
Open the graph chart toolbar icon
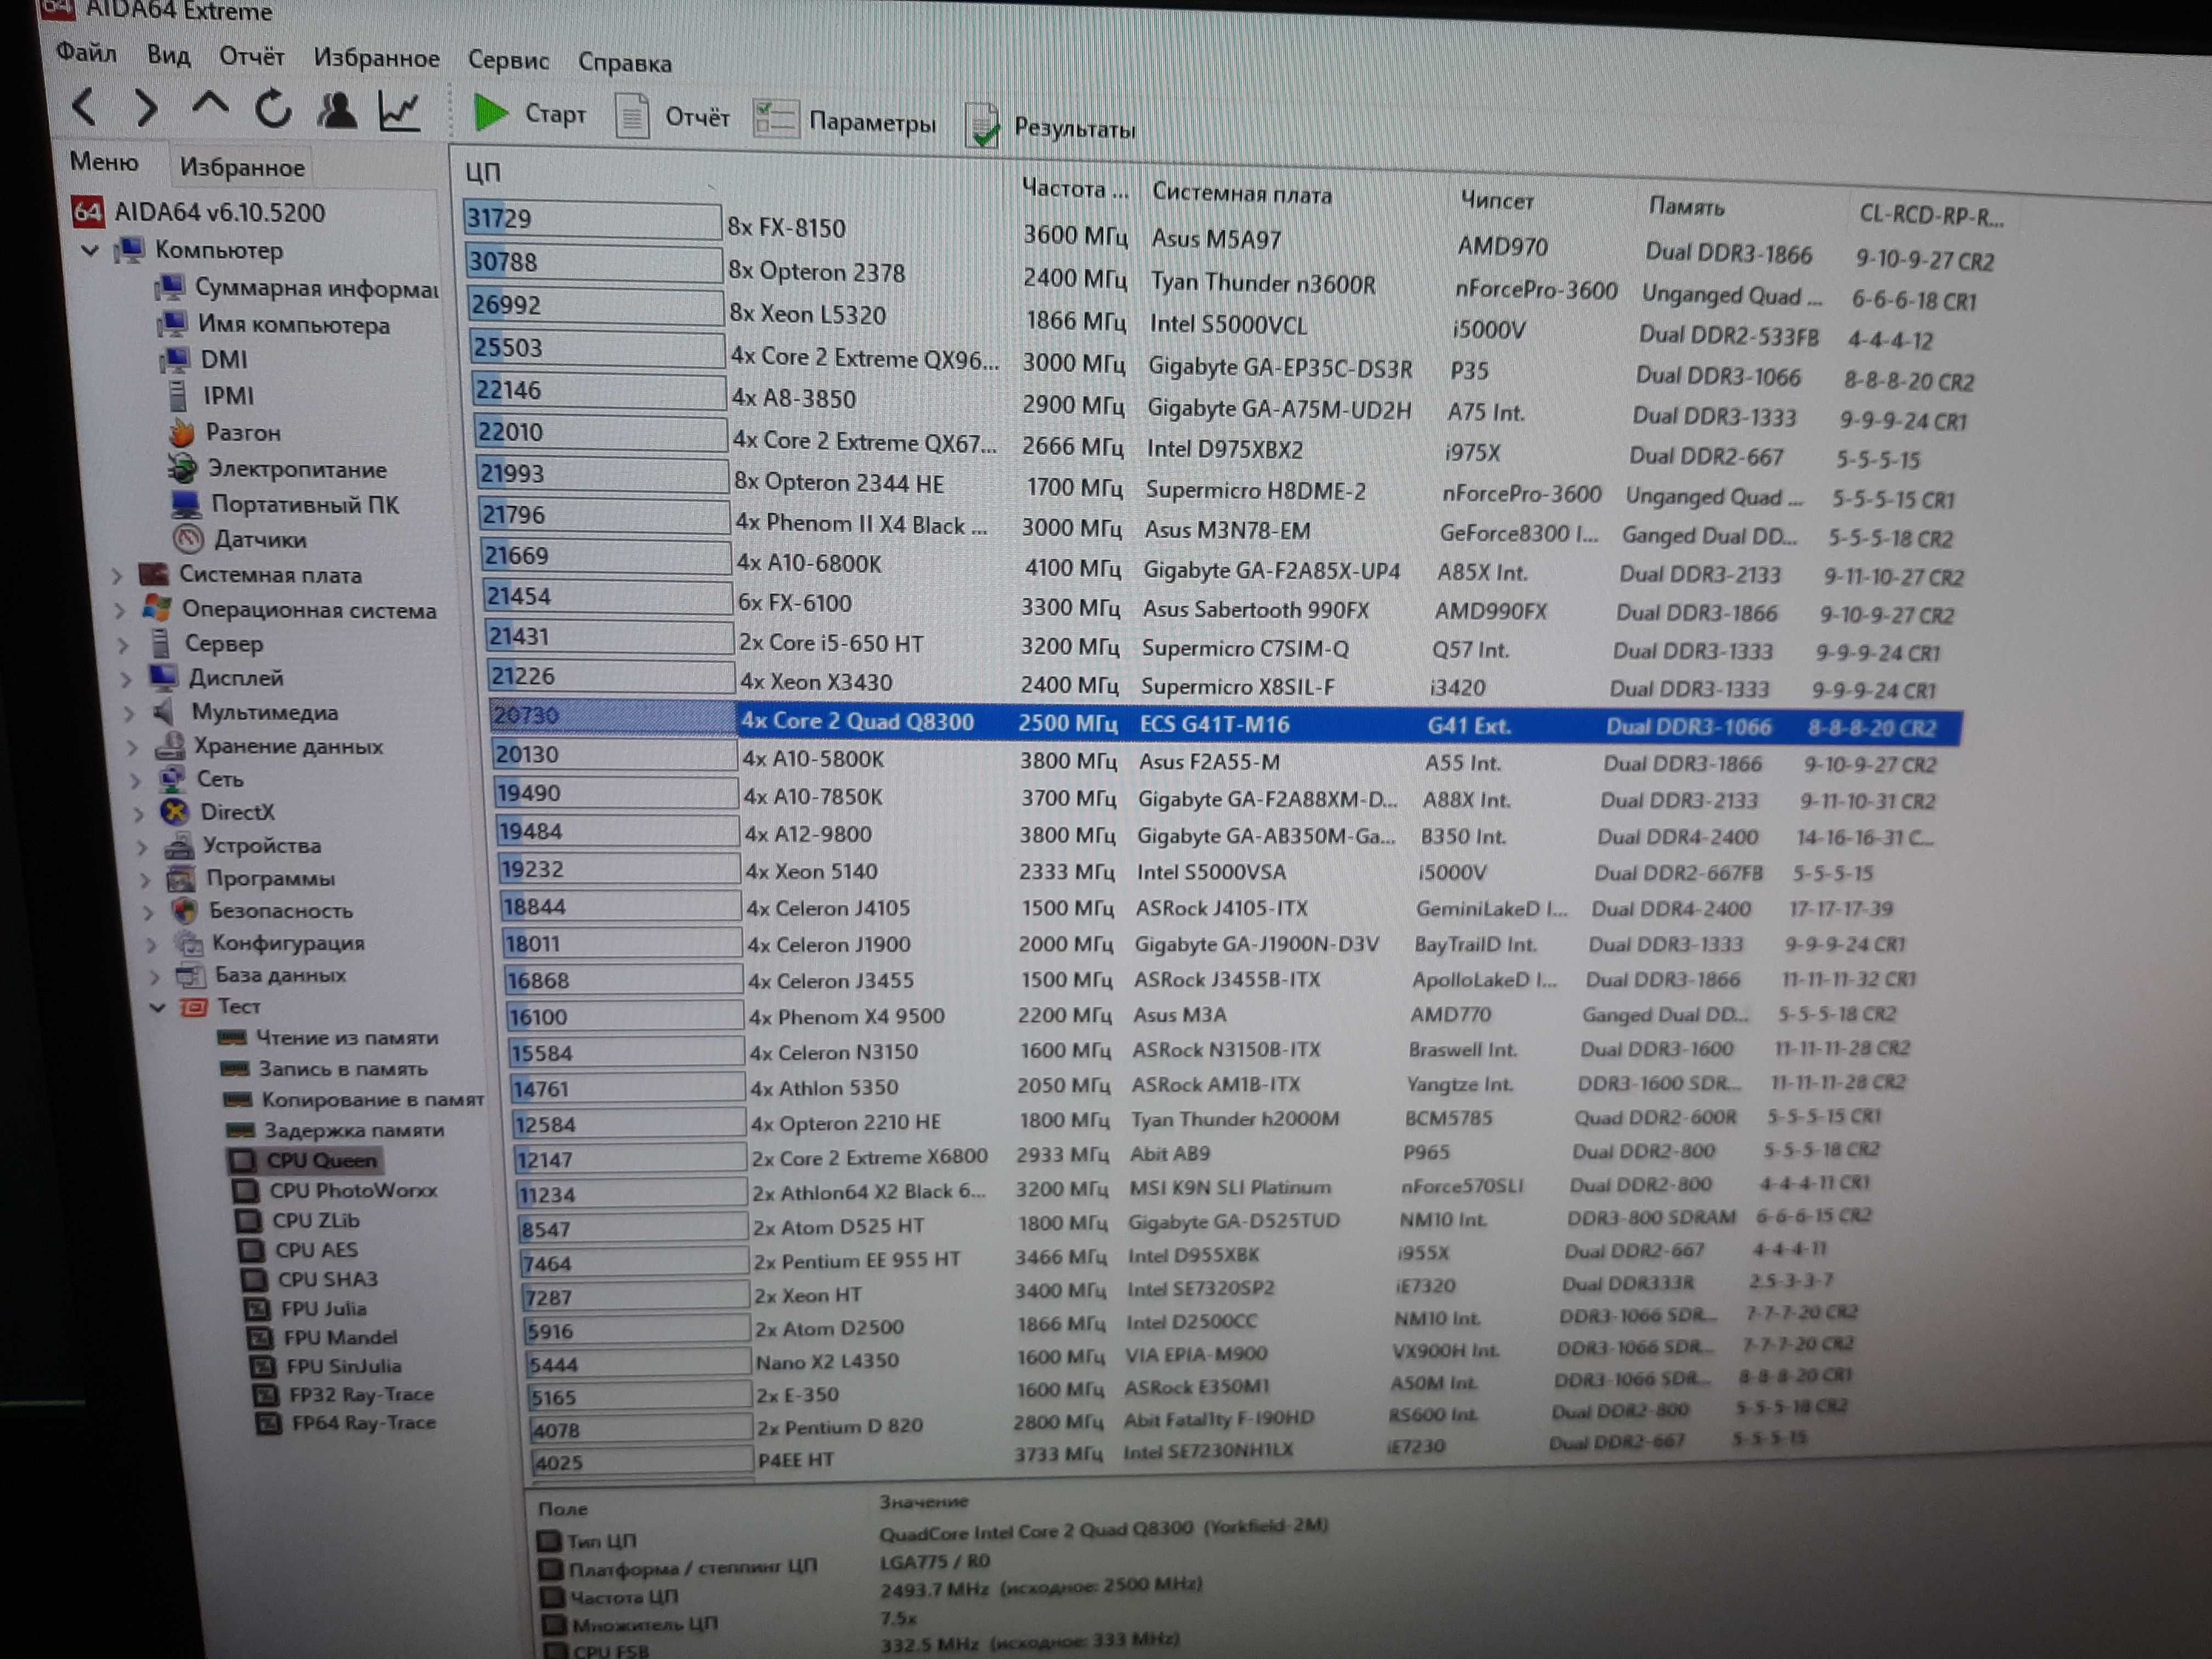[x=399, y=112]
